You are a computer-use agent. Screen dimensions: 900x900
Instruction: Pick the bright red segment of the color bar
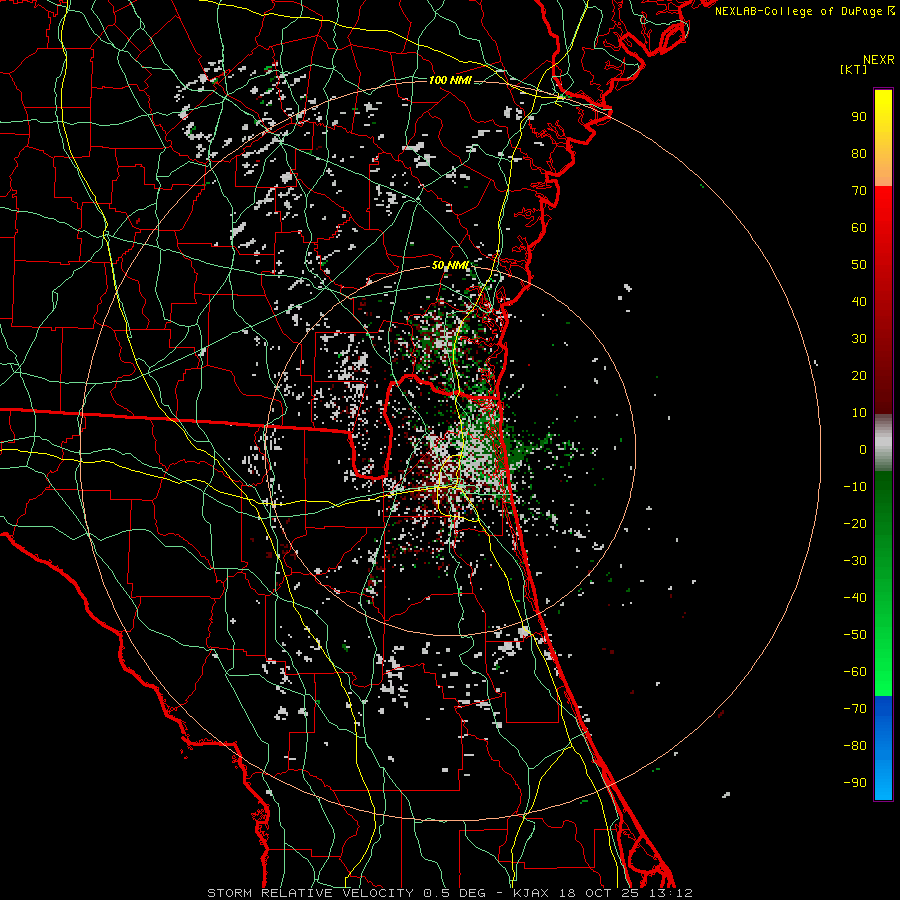pyautogui.click(x=883, y=210)
